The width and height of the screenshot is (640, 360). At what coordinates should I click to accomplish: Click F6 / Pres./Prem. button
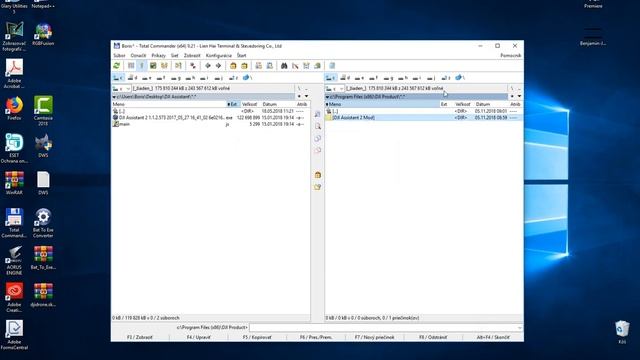point(316,338)
